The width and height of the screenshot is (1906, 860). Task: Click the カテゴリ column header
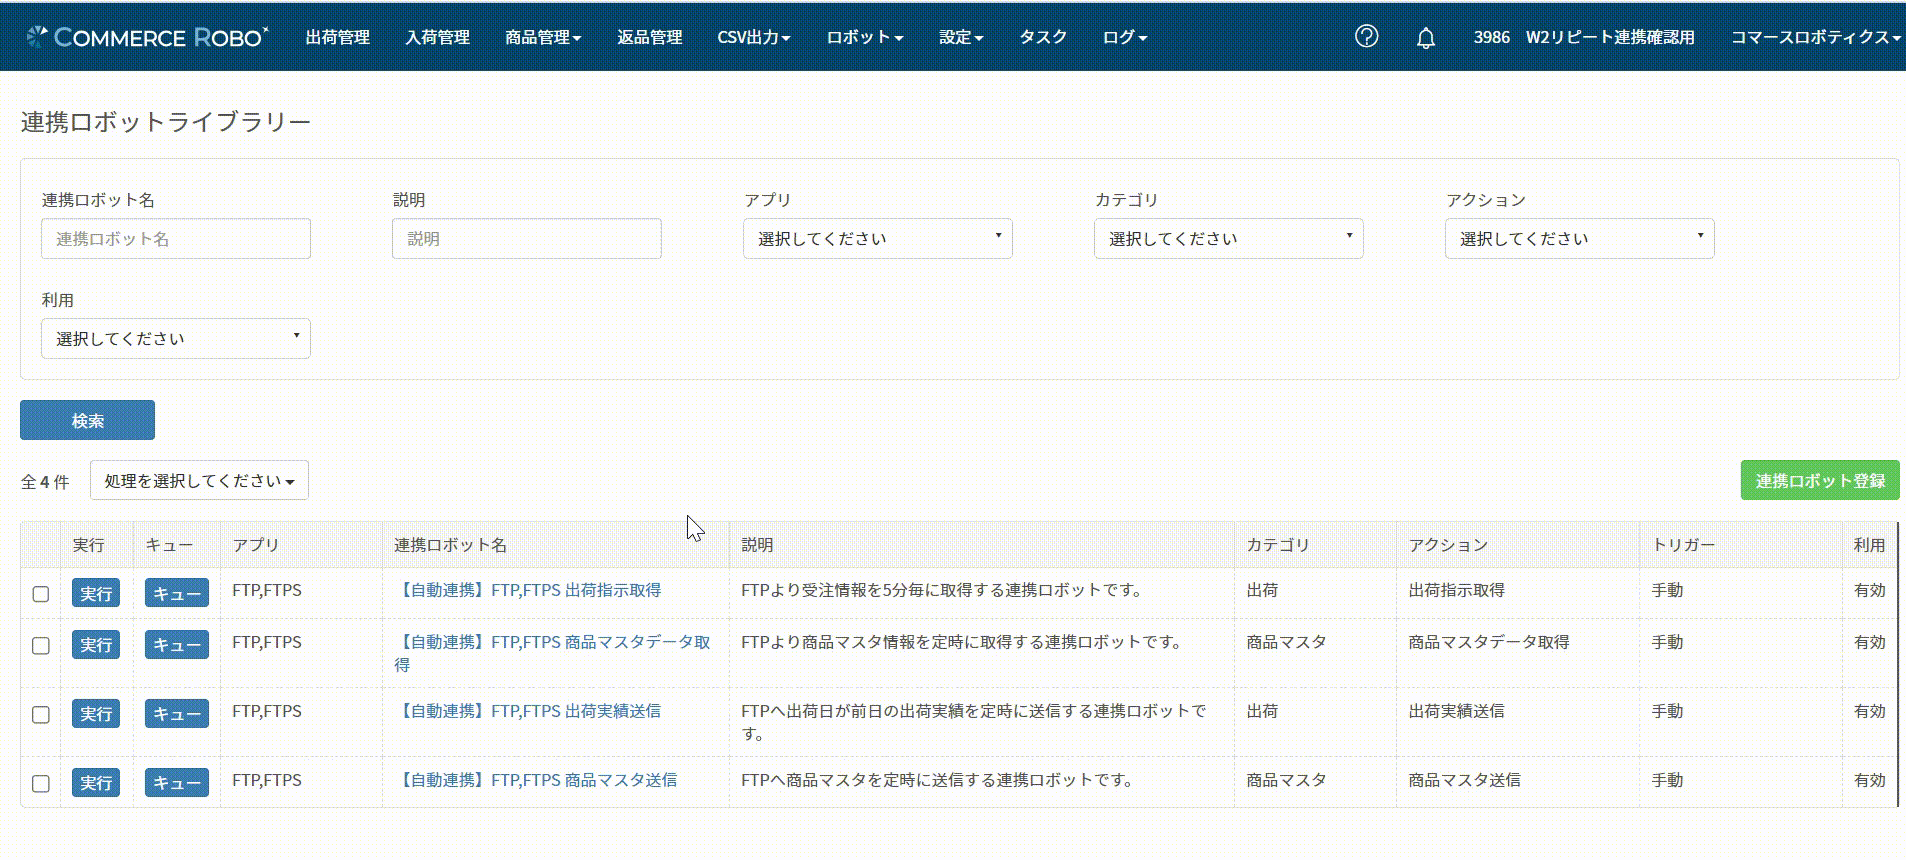1278,545
